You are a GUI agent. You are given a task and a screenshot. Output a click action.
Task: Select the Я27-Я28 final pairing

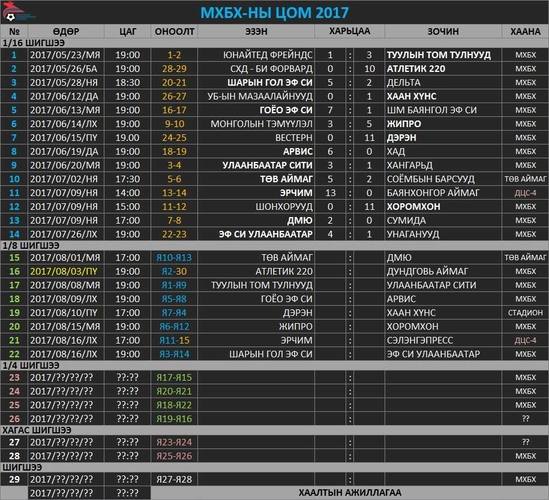(174, 479)
